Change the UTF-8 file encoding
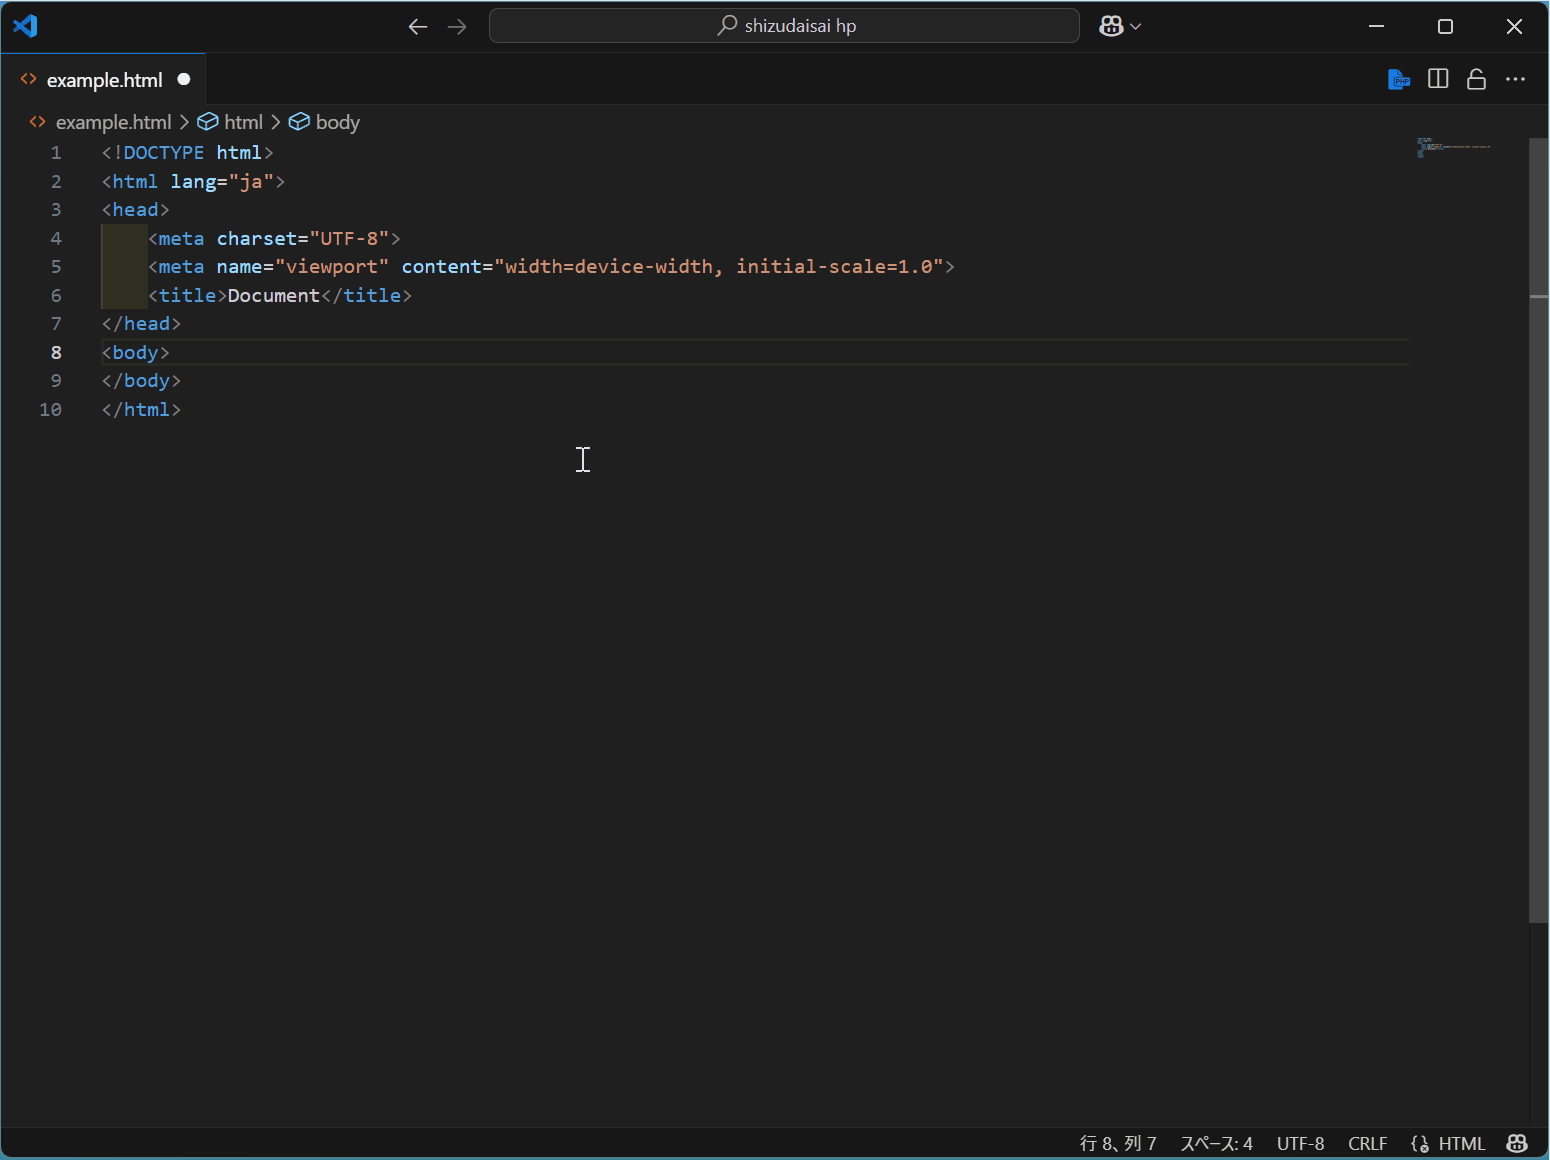Image resolution: width=1550 pixels, height=1160 pixels. (1300, 1143)
